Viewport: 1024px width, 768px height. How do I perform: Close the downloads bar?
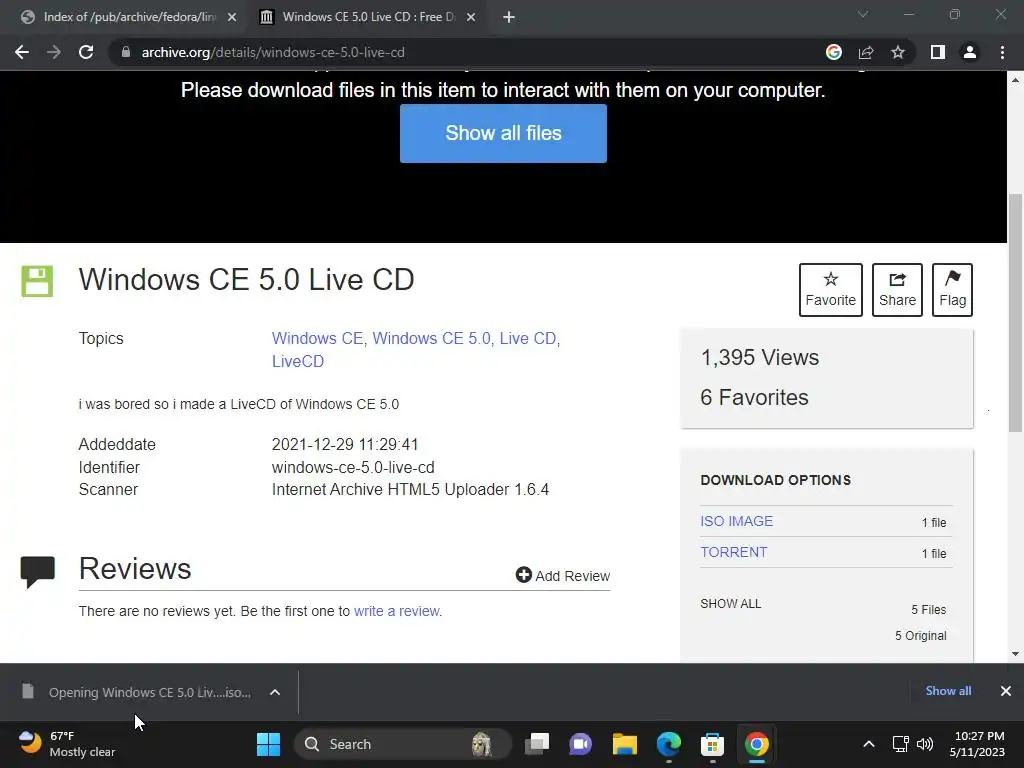point(1006,690)
